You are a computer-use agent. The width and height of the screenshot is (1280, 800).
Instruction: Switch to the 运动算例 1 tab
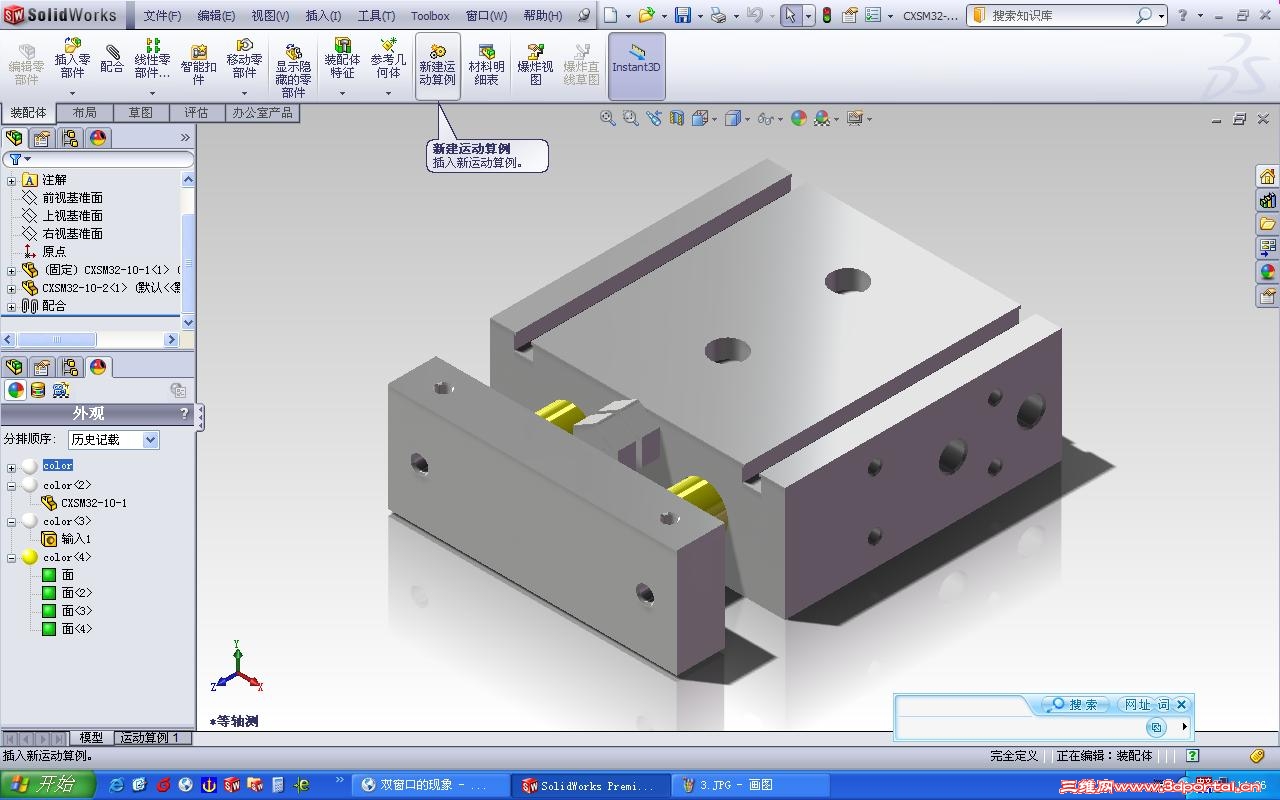(151, 738)
